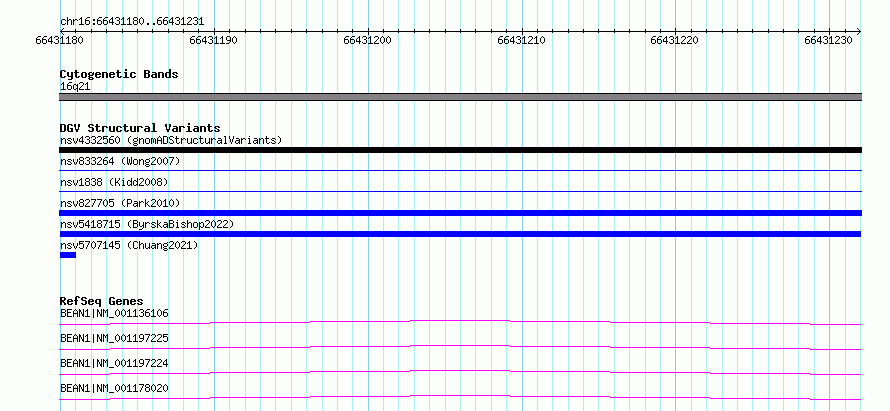Click ruler position 66431210
890x411 pixels.
click(521, 40)
